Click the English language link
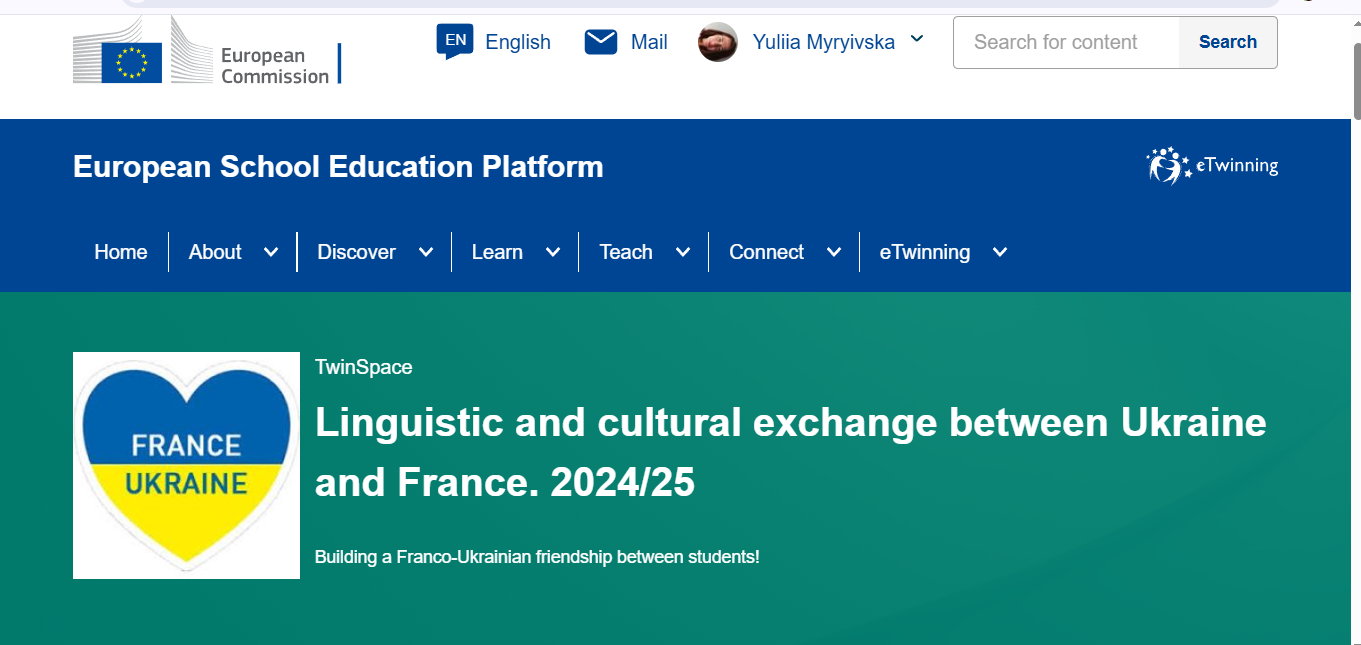This screenshot has width=1361, height=645. tap(518, 42)
